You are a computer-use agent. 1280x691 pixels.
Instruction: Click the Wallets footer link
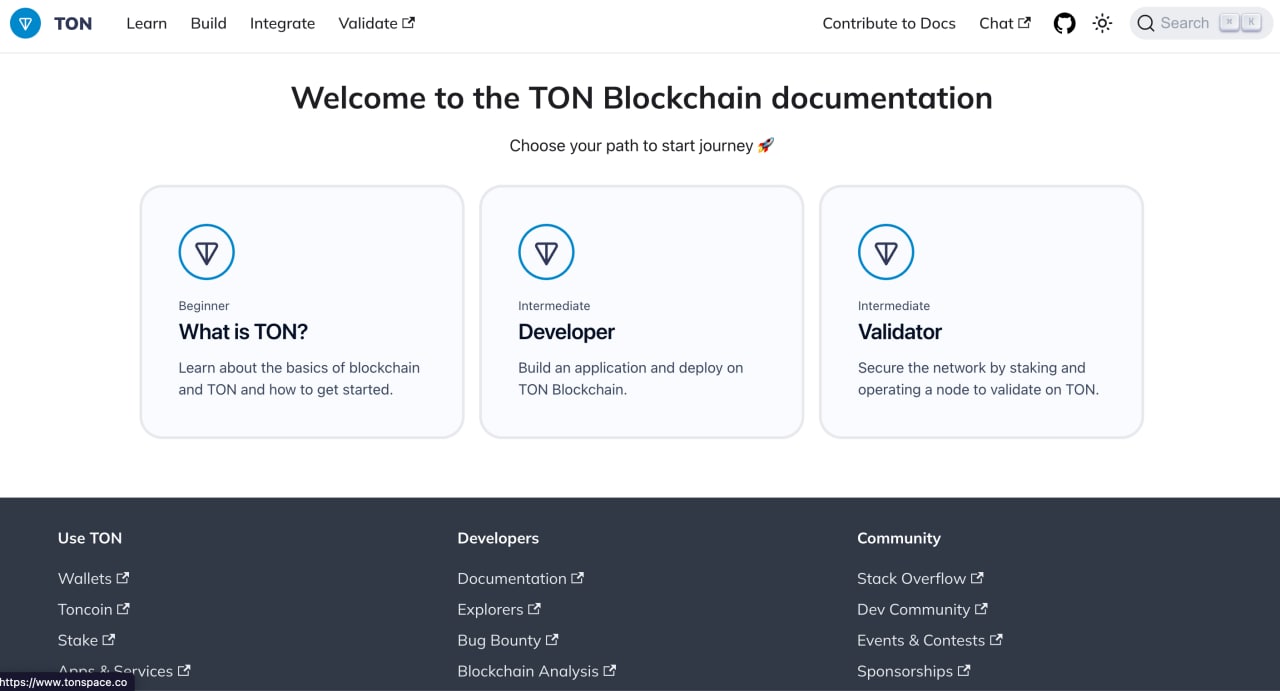click(93, 578)
